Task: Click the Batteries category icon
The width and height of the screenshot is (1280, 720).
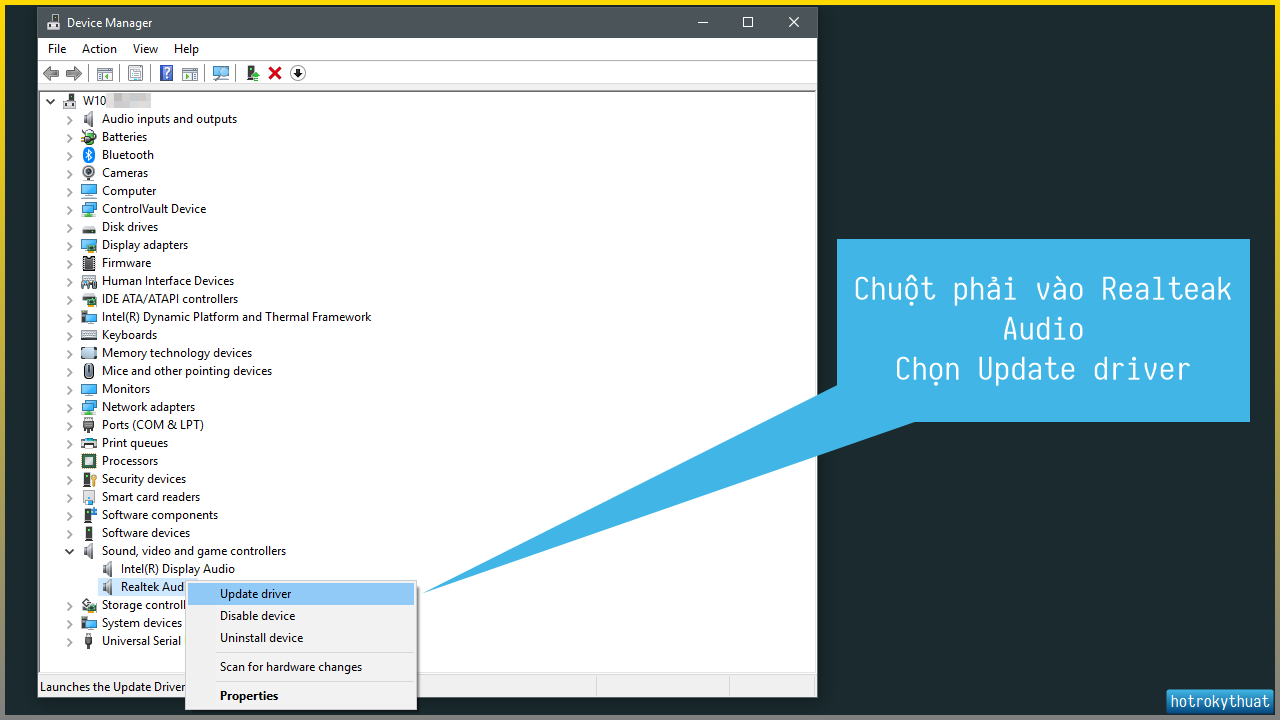Action: (89, 137)
